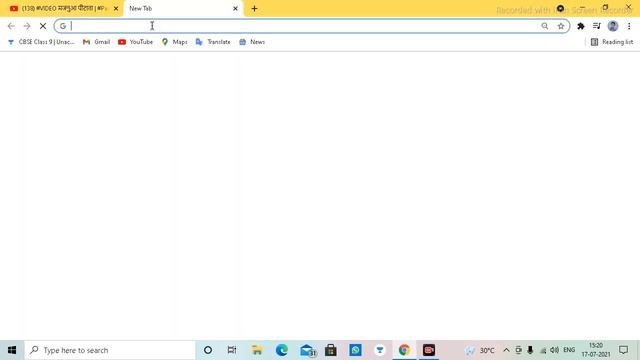This screenshot has width=640, height=360.
Task: Select Google Chrome on taskbar
Action: tap(404, 350)
